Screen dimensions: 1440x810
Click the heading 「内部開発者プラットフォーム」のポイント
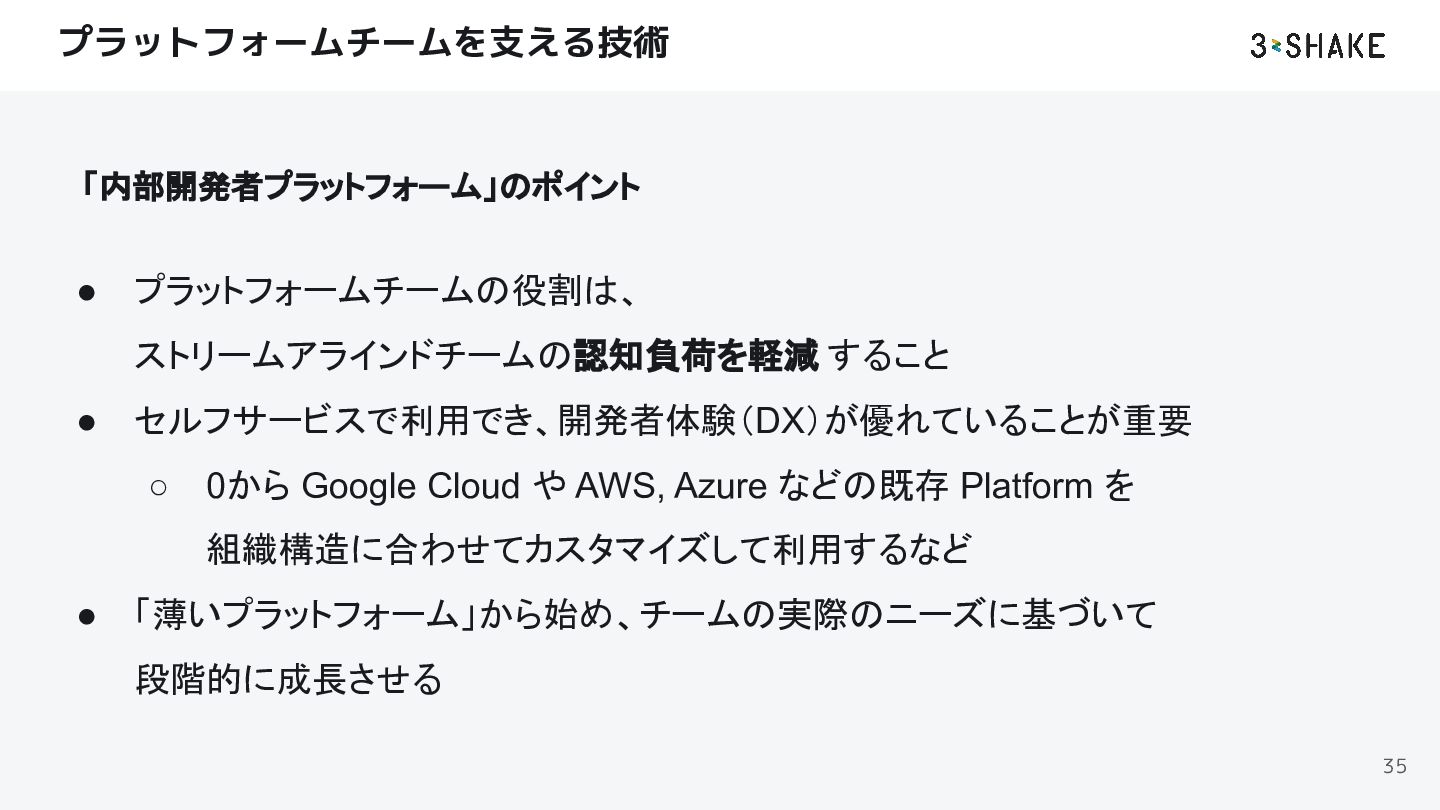point(360,186)
